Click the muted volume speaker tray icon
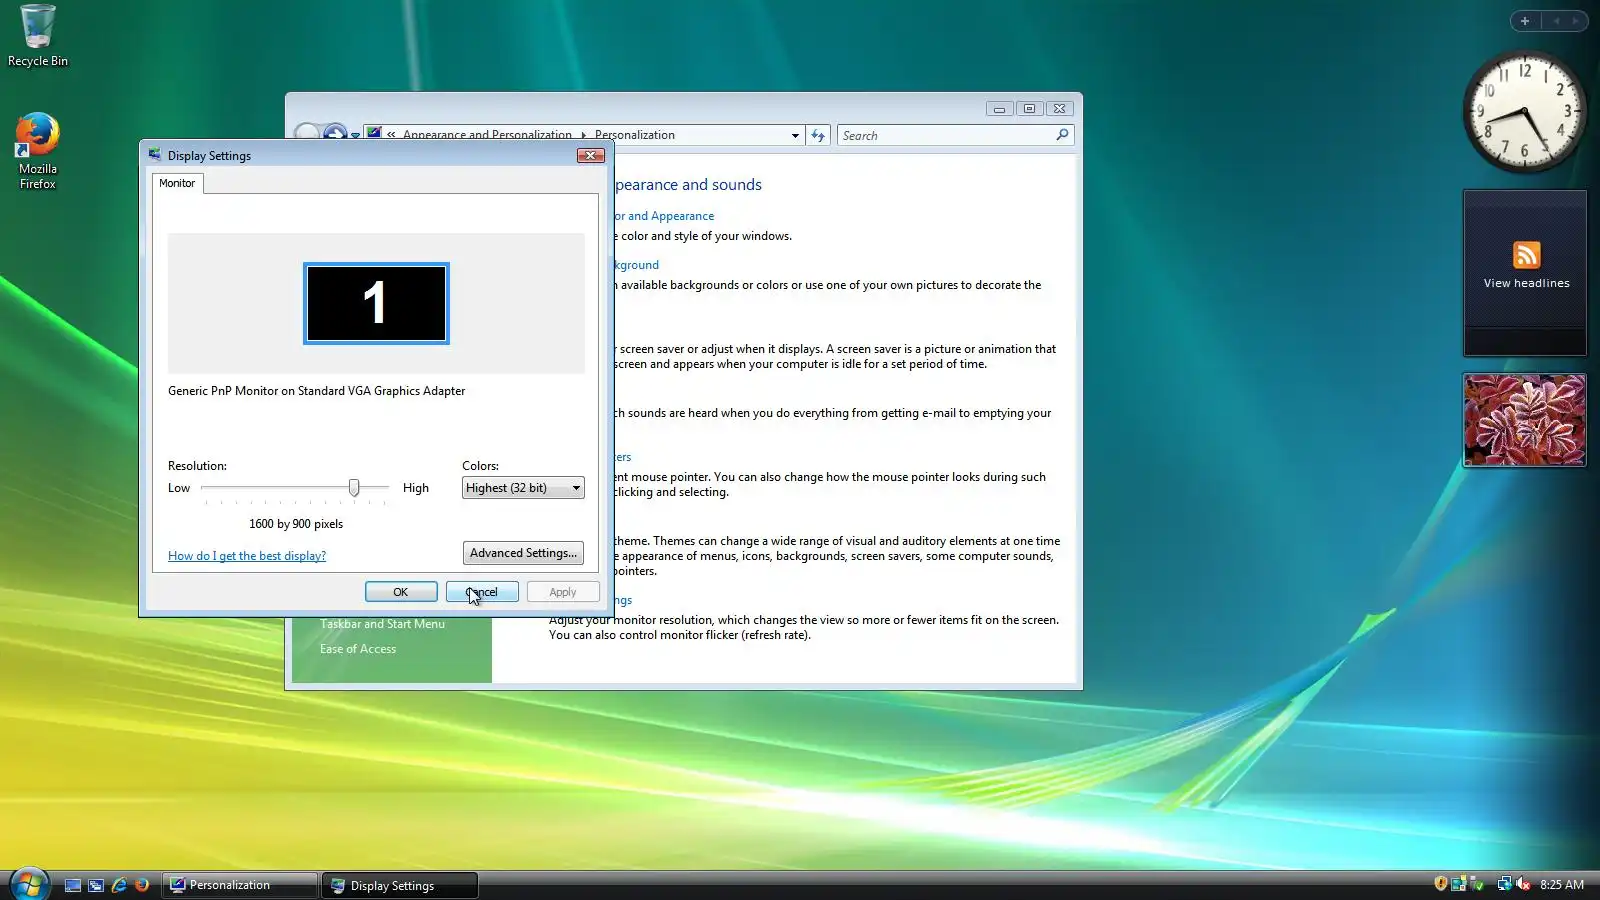The width and height of the screenshot is (1600, 900). pos(1523,884)
